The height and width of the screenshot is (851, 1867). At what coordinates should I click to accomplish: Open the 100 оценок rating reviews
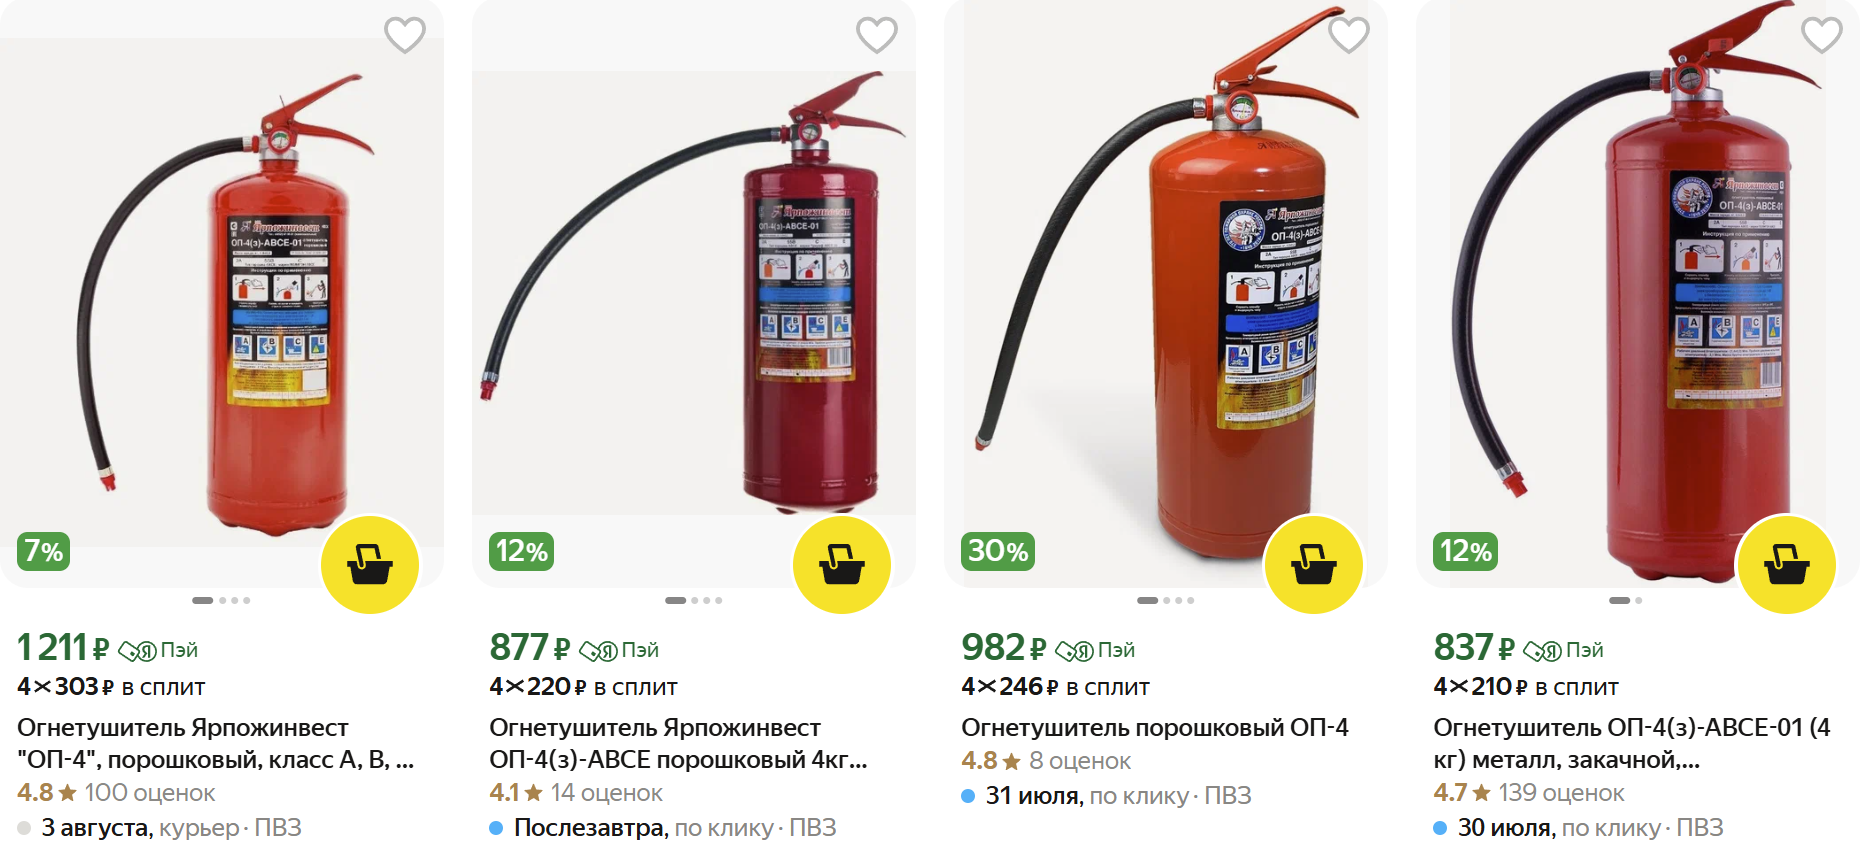tap(149, 793)
